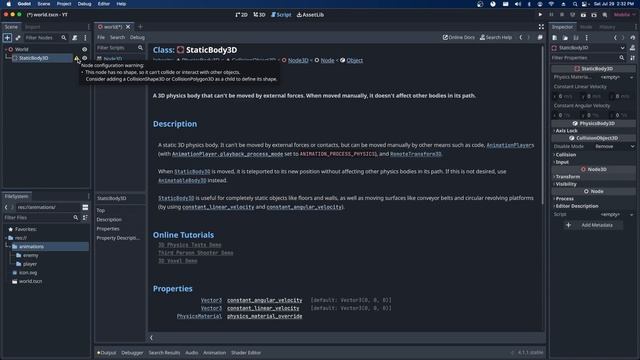Open the Third Person Shooter Demo link
Viewport: 640px width, 360px height.
coord(196,253)
